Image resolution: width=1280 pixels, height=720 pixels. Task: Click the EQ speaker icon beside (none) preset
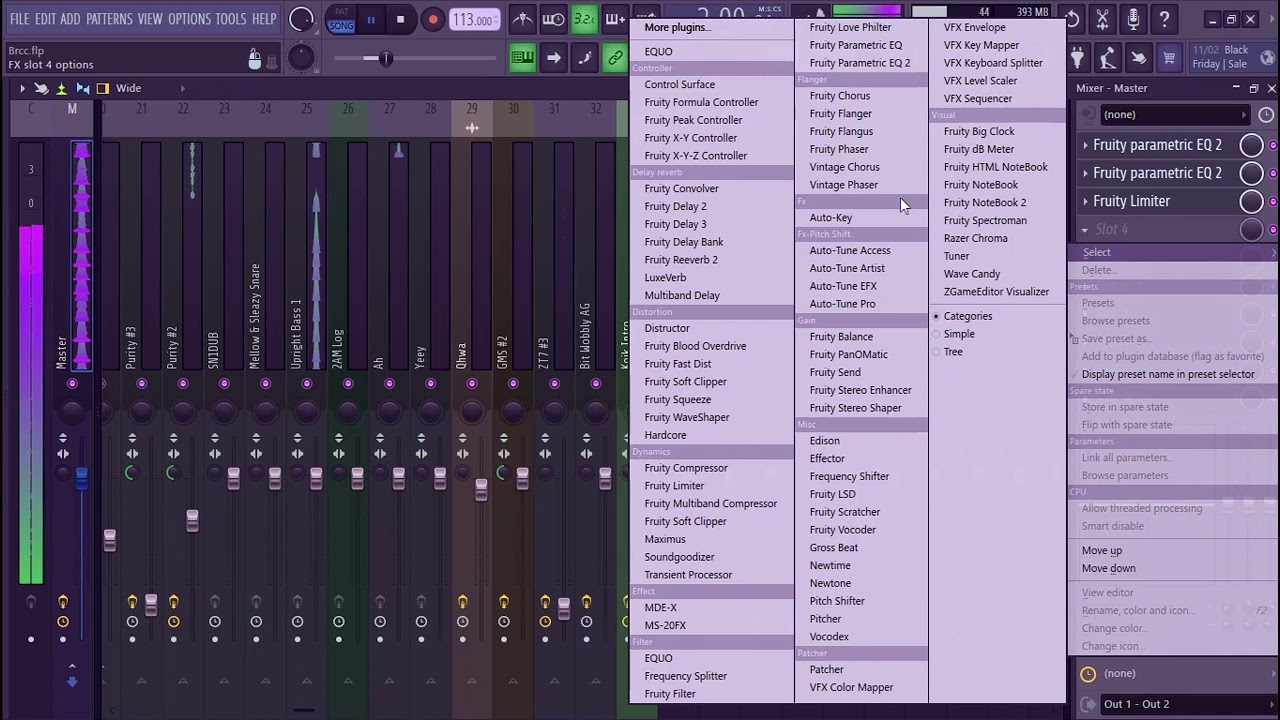[x=1088, y=114]
